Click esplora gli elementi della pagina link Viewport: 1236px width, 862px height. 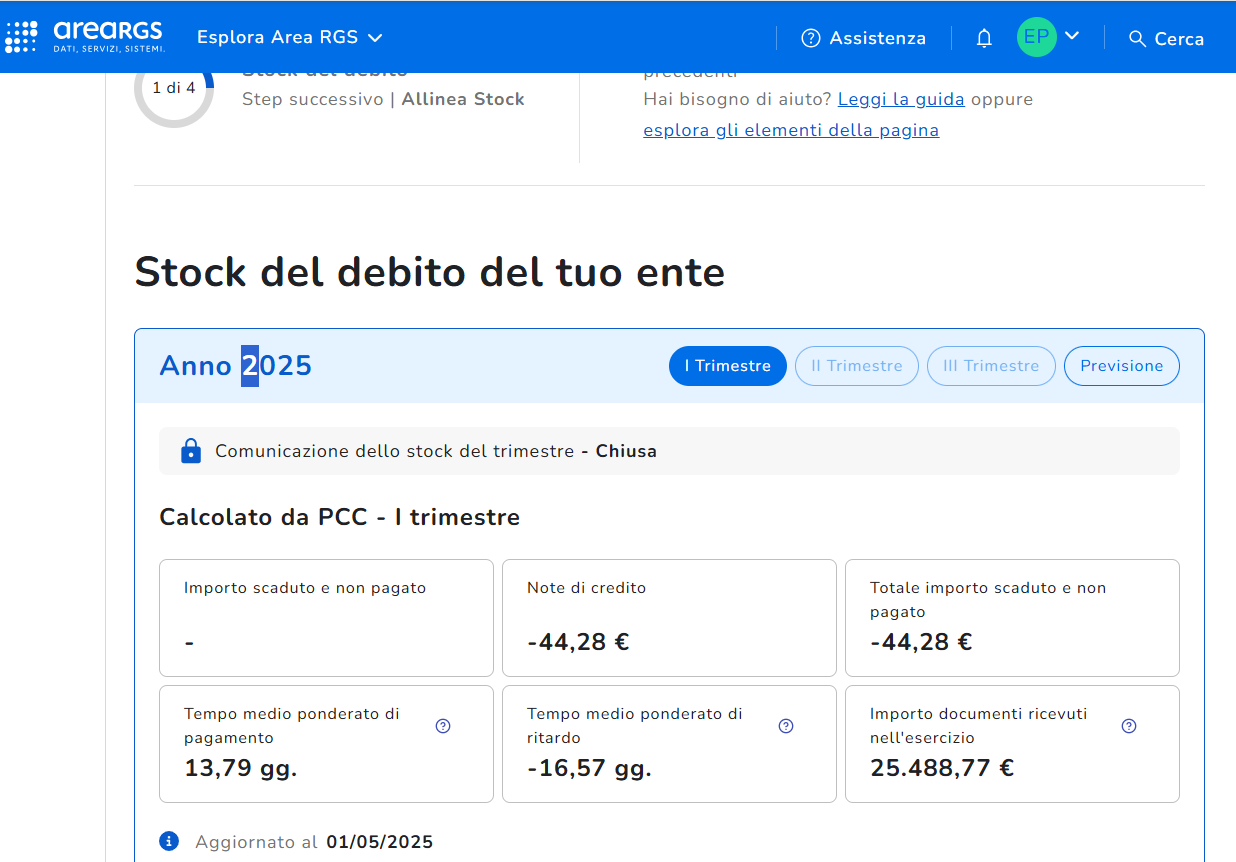click(x=790, y=130)
